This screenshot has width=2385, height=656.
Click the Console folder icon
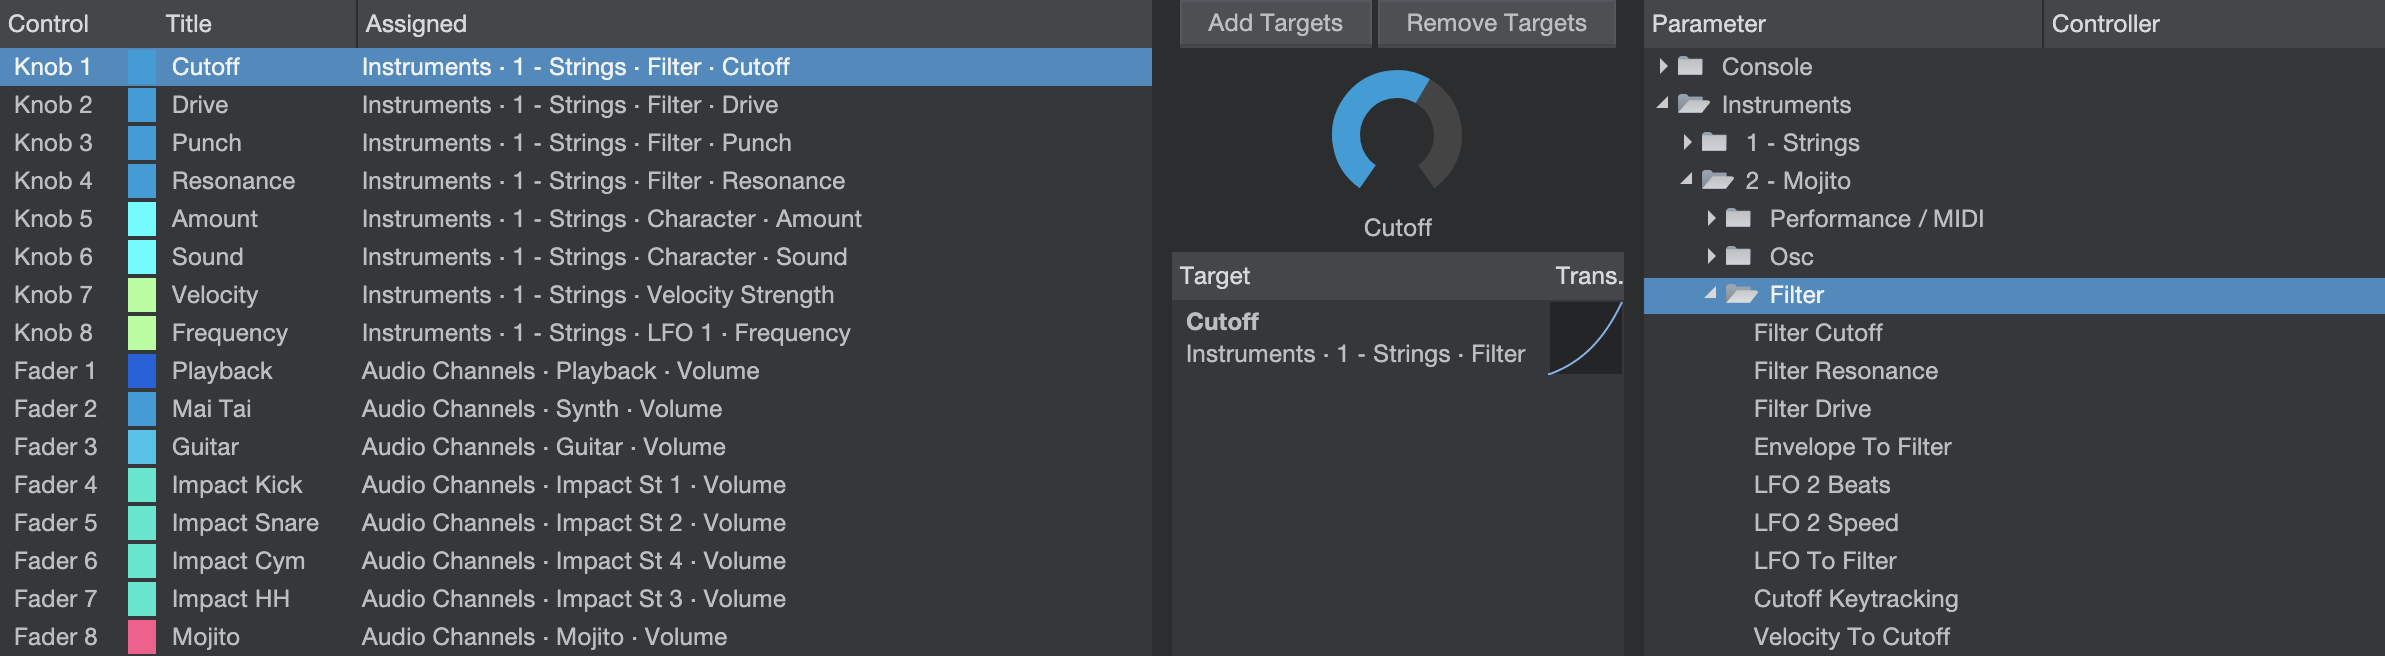[1690, 66]
